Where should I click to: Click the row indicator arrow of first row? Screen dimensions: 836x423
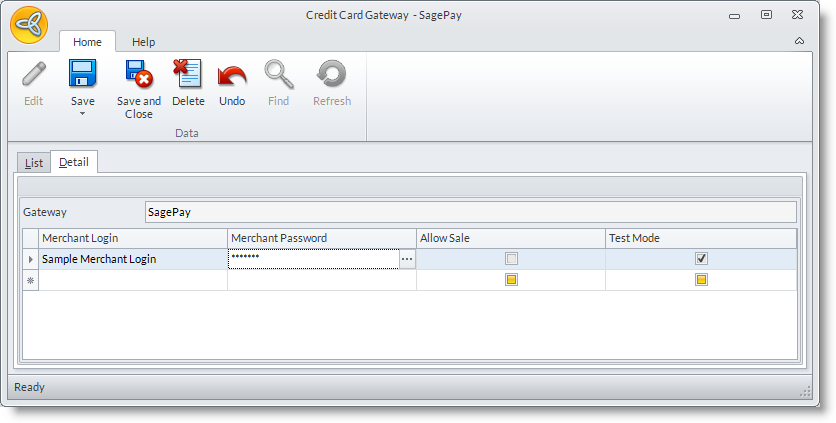click(x=31, y=259)
